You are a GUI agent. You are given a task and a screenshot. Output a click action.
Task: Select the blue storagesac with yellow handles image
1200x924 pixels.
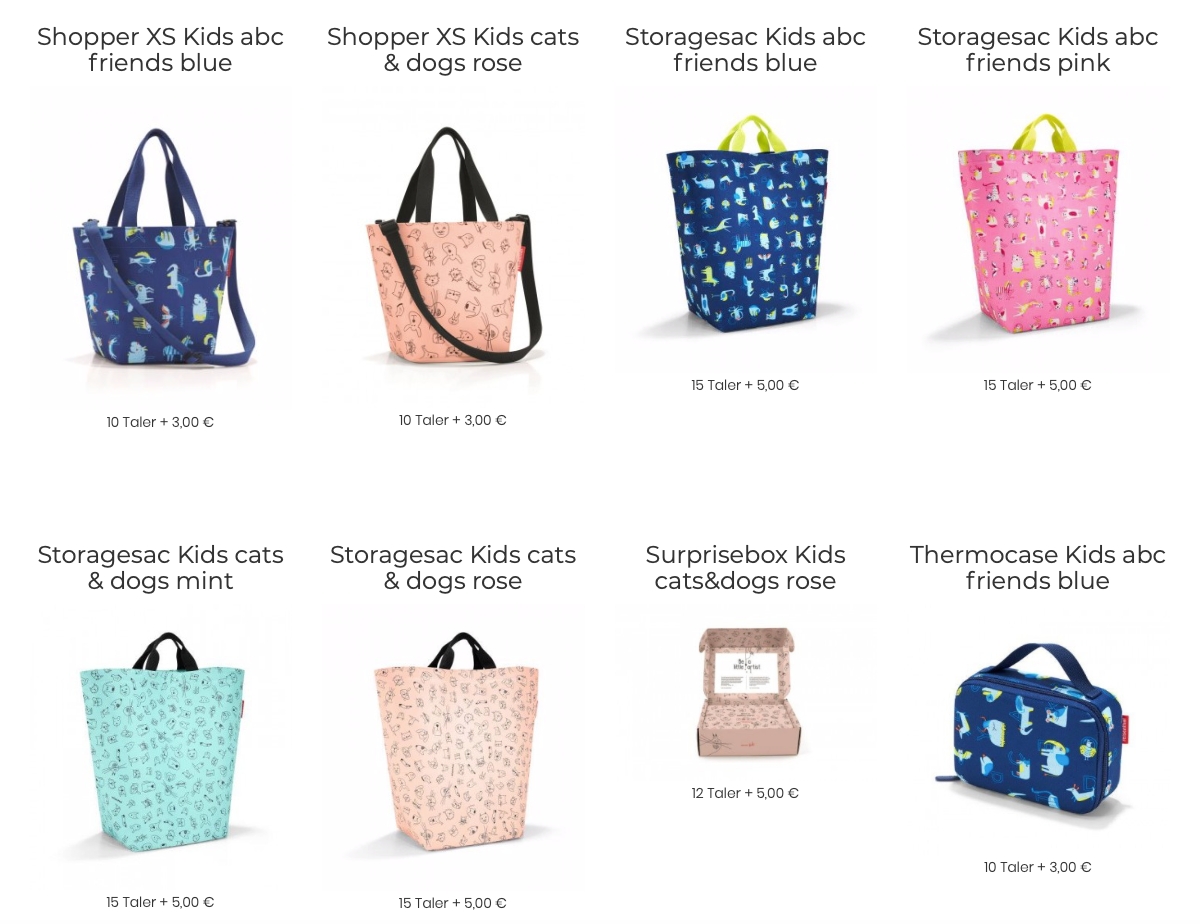(x=745, y=229)
